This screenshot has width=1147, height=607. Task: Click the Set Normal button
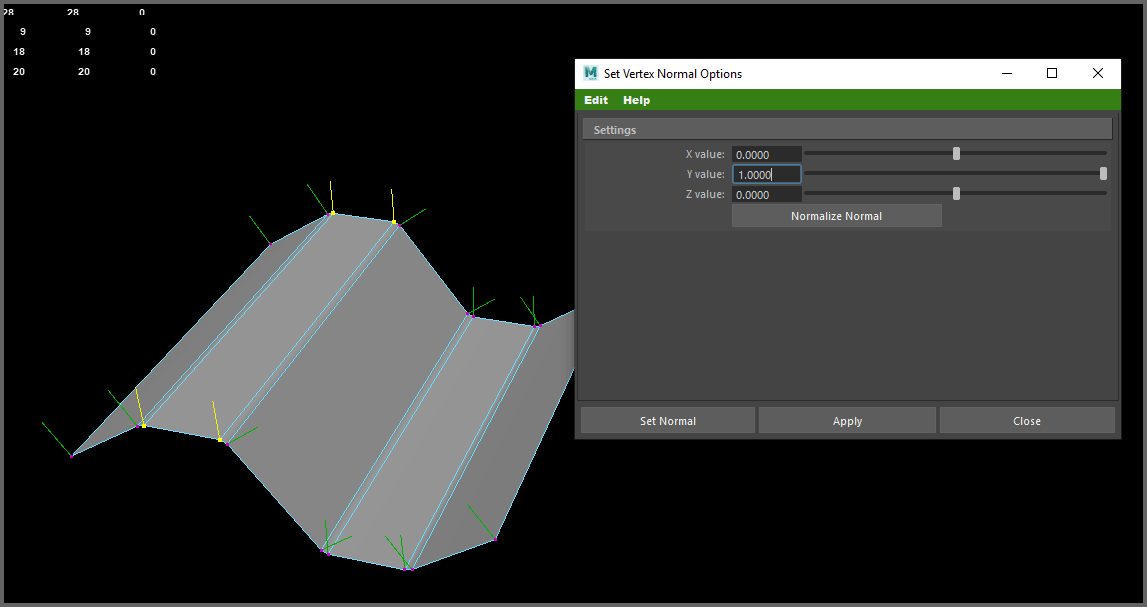pyautogui.click(x=668, y=421)
